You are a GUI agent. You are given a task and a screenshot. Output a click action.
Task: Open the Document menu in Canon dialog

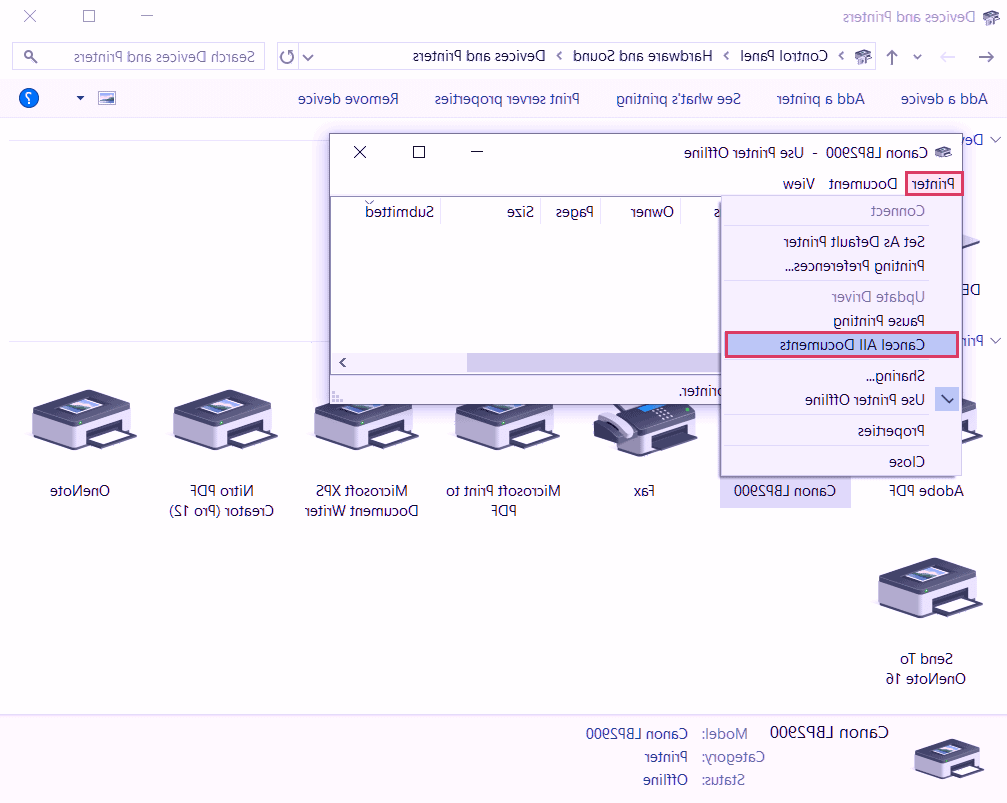[x=863, y=184]
